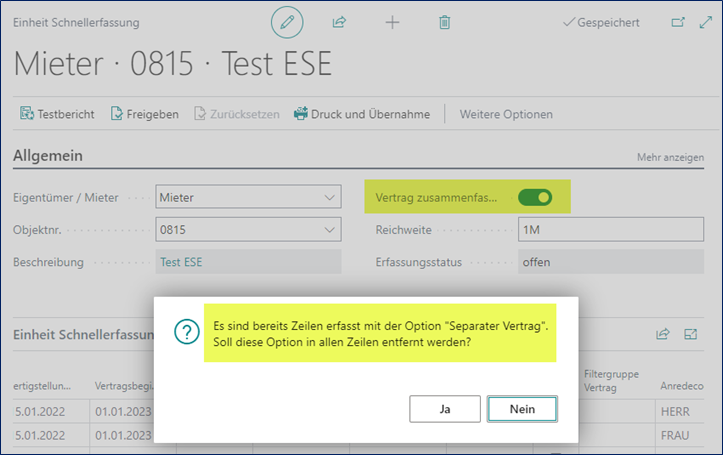
Task: Click Druck und Übernahme action
Action: point(361,114)
